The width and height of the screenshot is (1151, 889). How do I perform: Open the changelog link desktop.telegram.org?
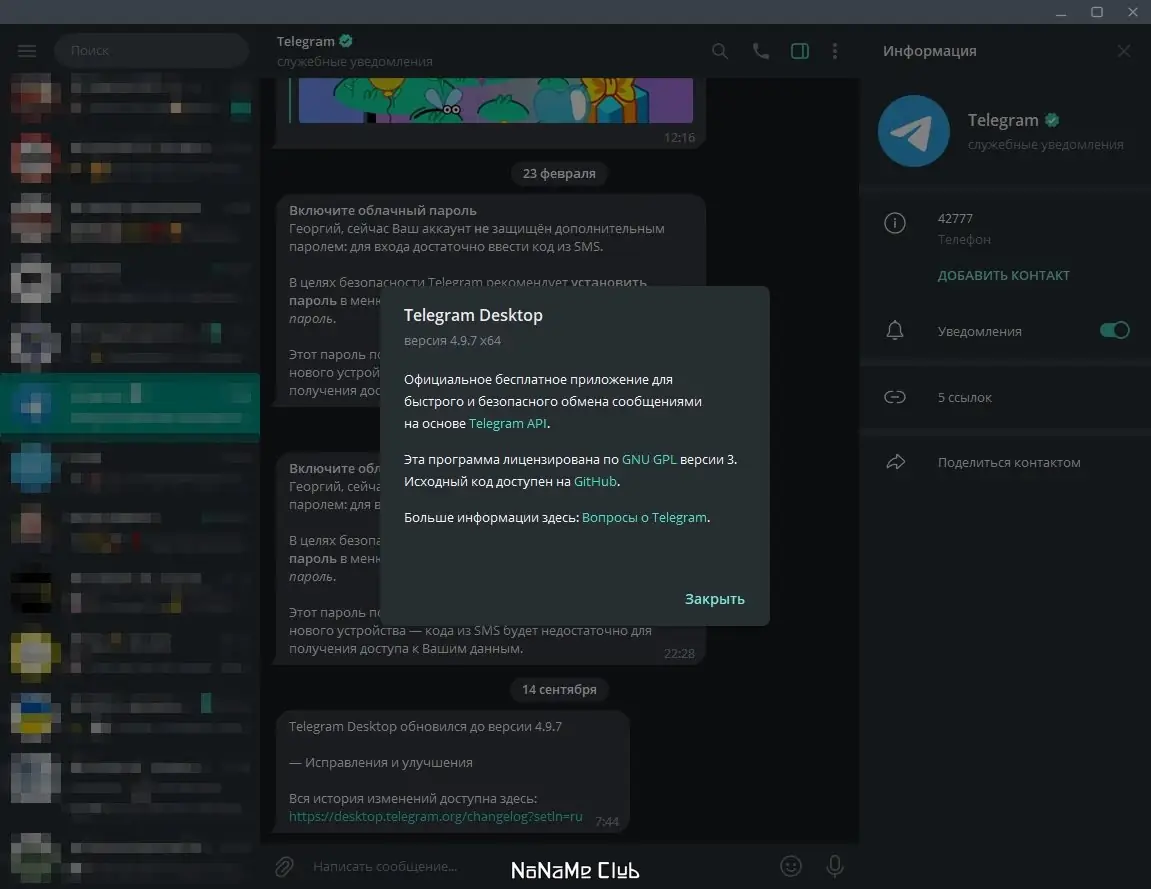pos(435,816)
